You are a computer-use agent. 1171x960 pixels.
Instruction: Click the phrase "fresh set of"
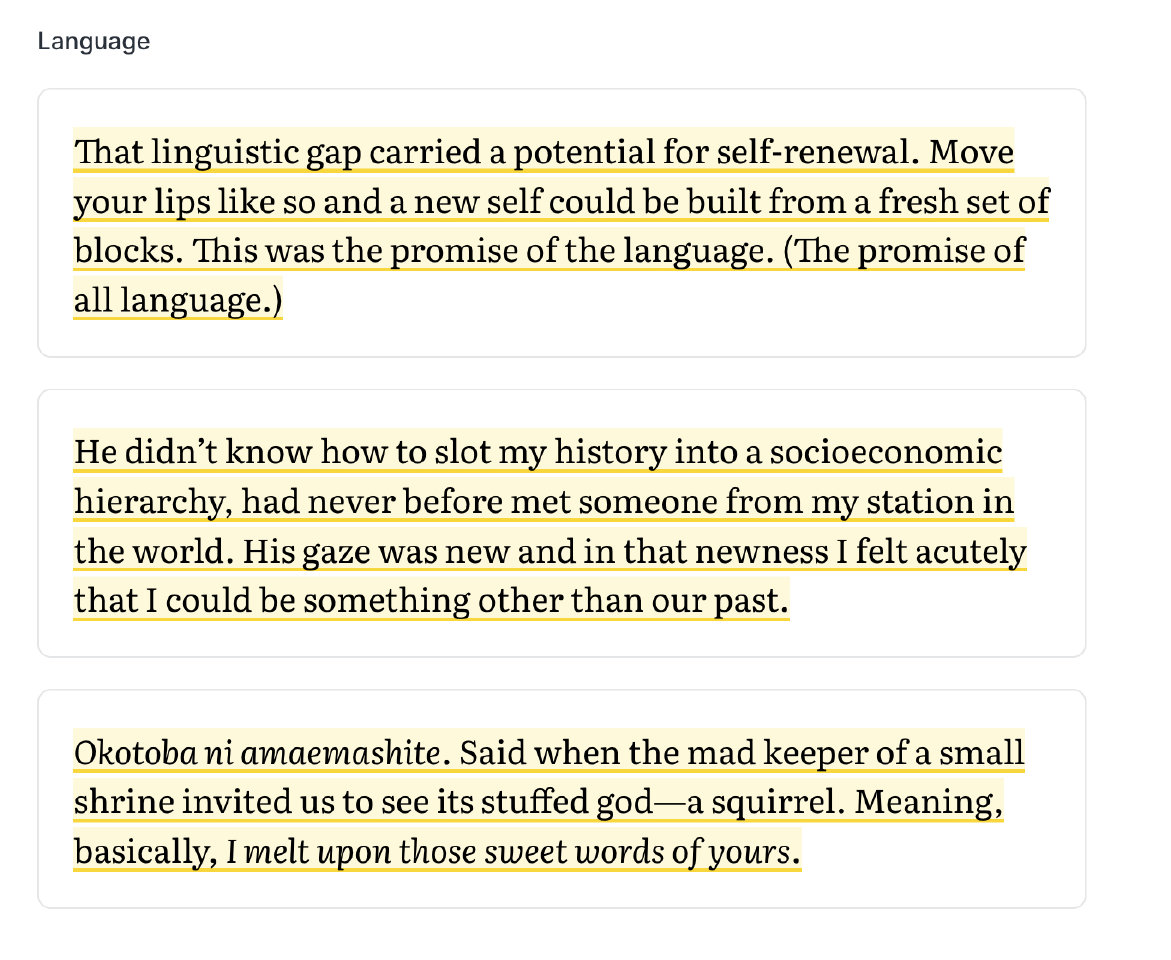964,202
